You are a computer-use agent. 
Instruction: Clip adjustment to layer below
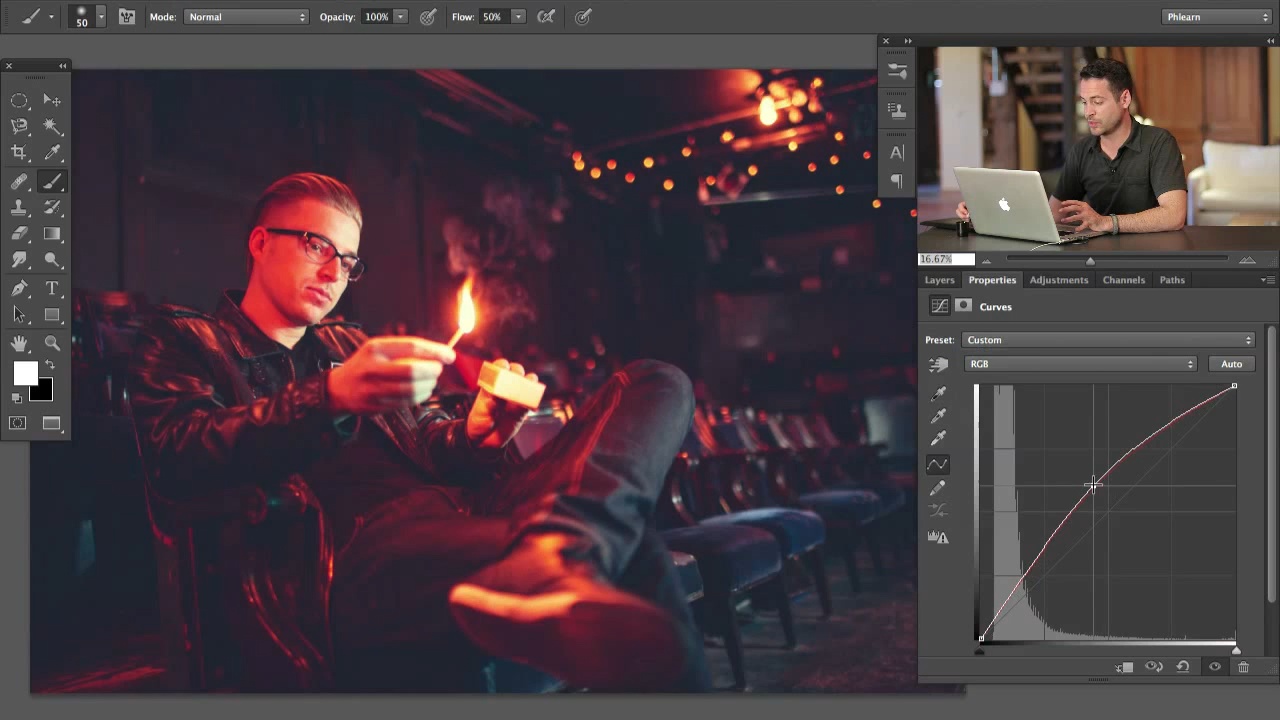click(1125, 667)
